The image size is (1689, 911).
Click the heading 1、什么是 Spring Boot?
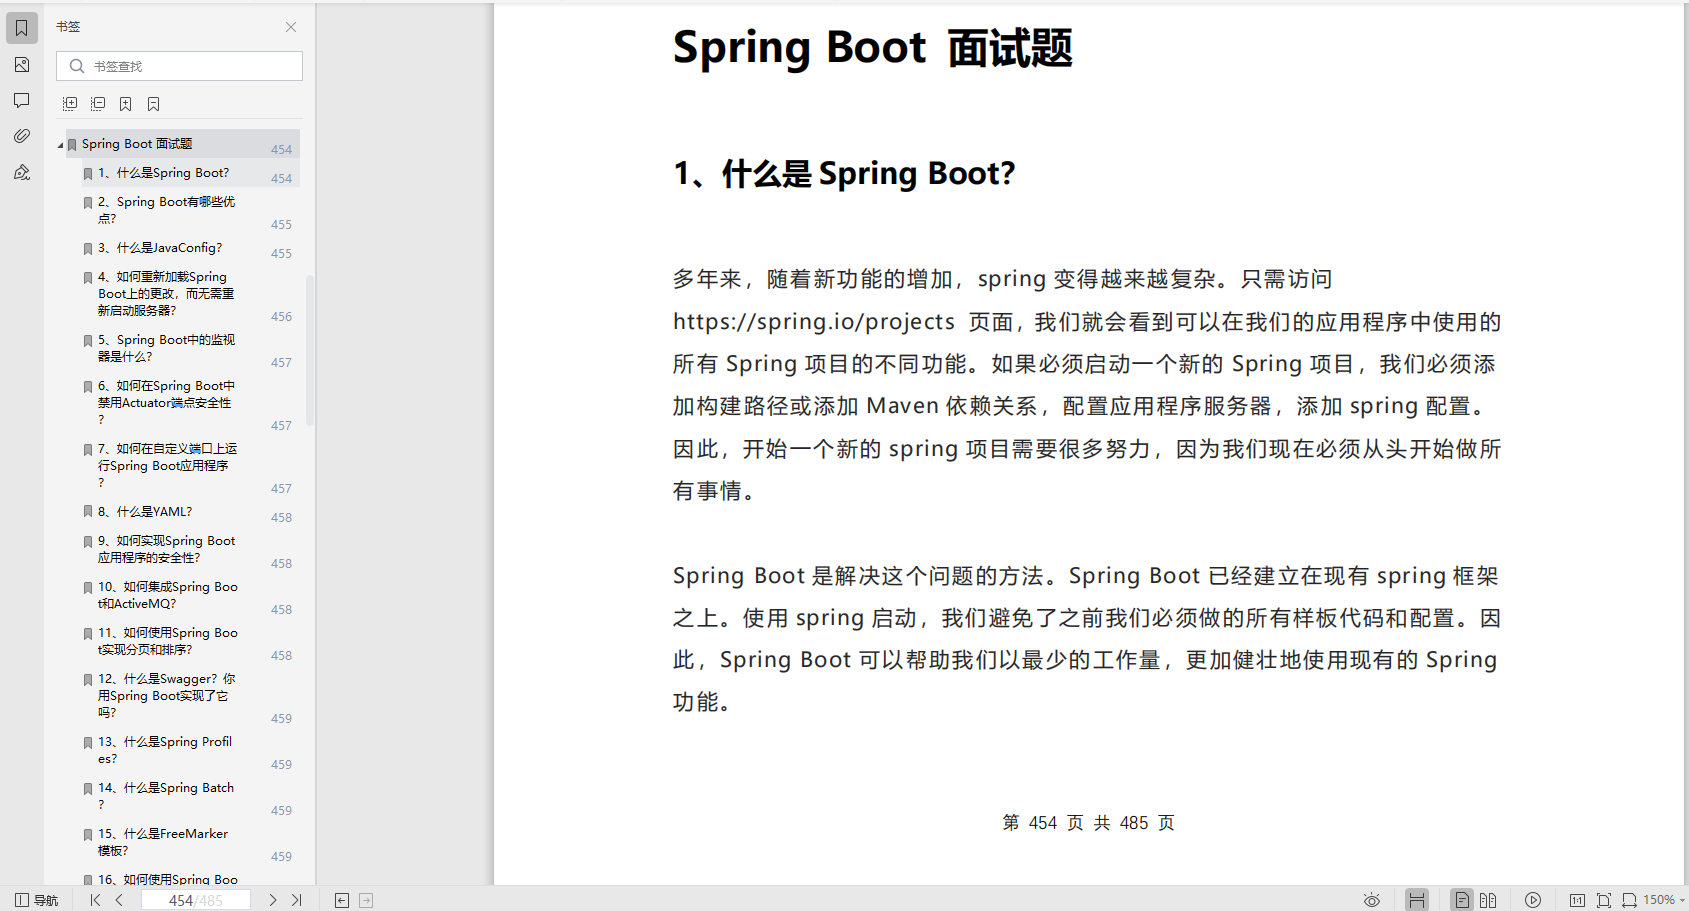pyautogui.click(x=845, y=174)
